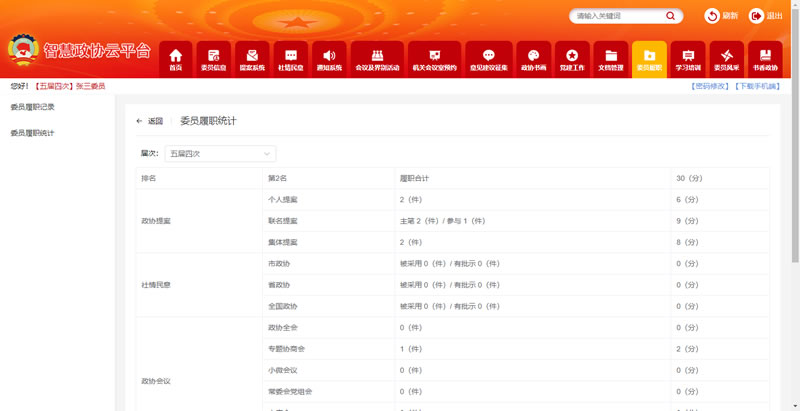Click the 退出 logout button
The width and height of the screenshot is (800, 411).
(765, 16)
